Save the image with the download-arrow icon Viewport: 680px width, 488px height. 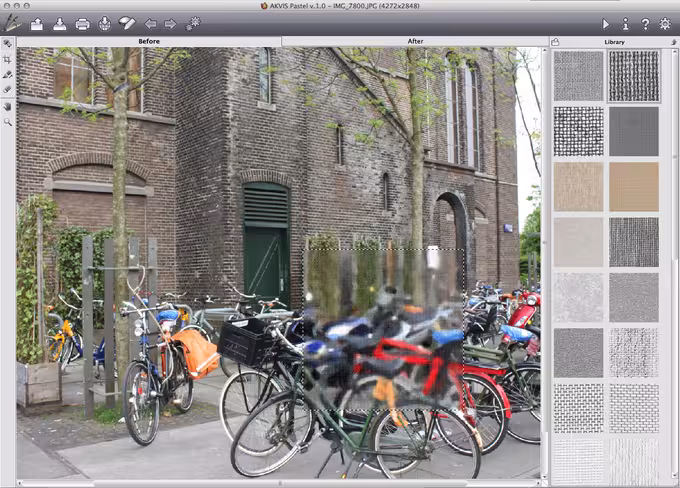(x=59, y=24)
